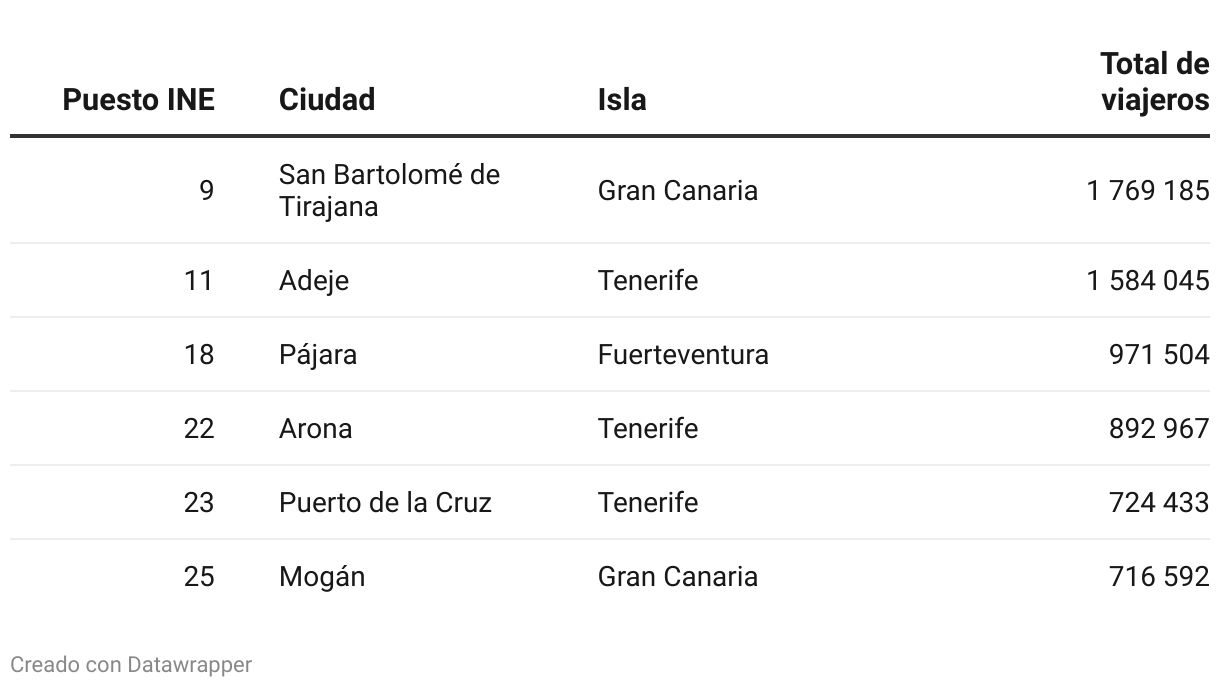This screenshot has width=1220, height=688.
Task: Select the Adeje city cell
Action: click(314, 281)
